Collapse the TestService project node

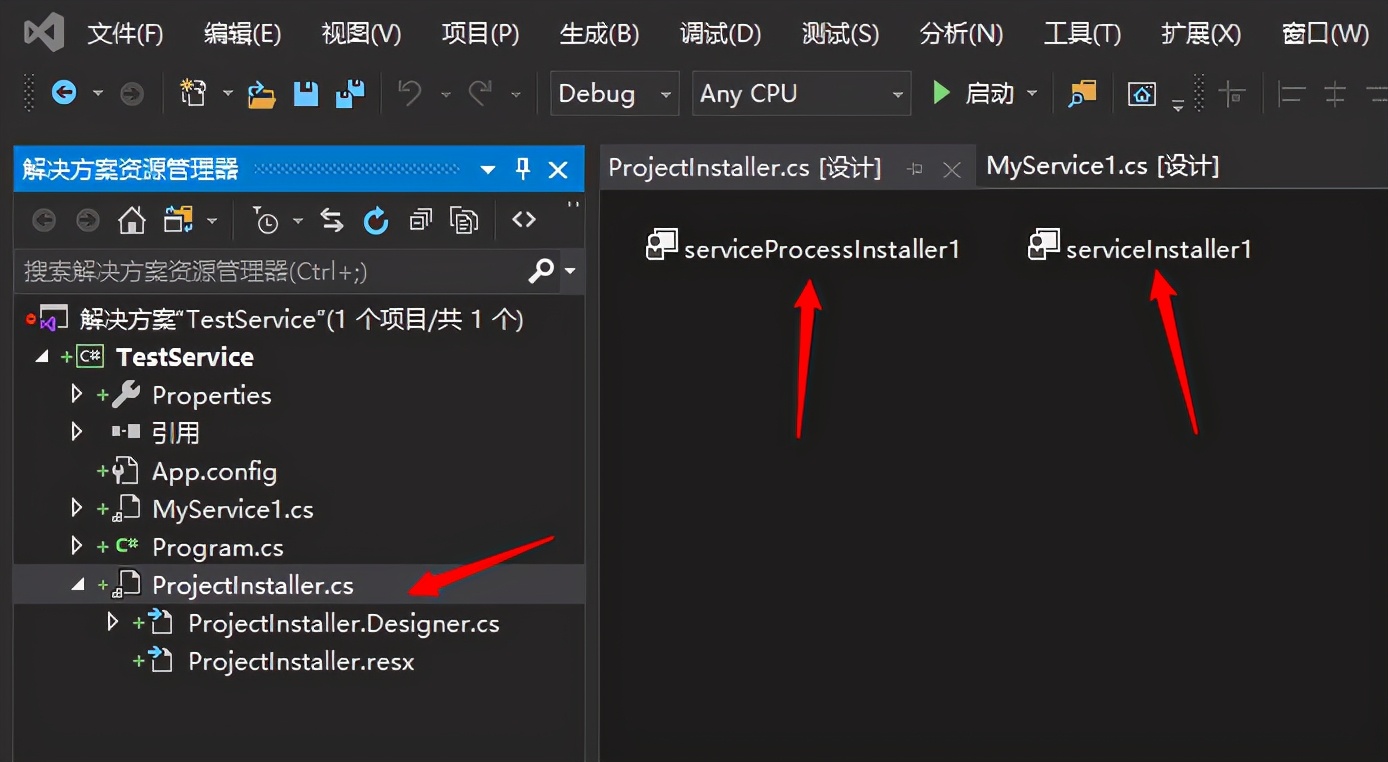(42, 356)
